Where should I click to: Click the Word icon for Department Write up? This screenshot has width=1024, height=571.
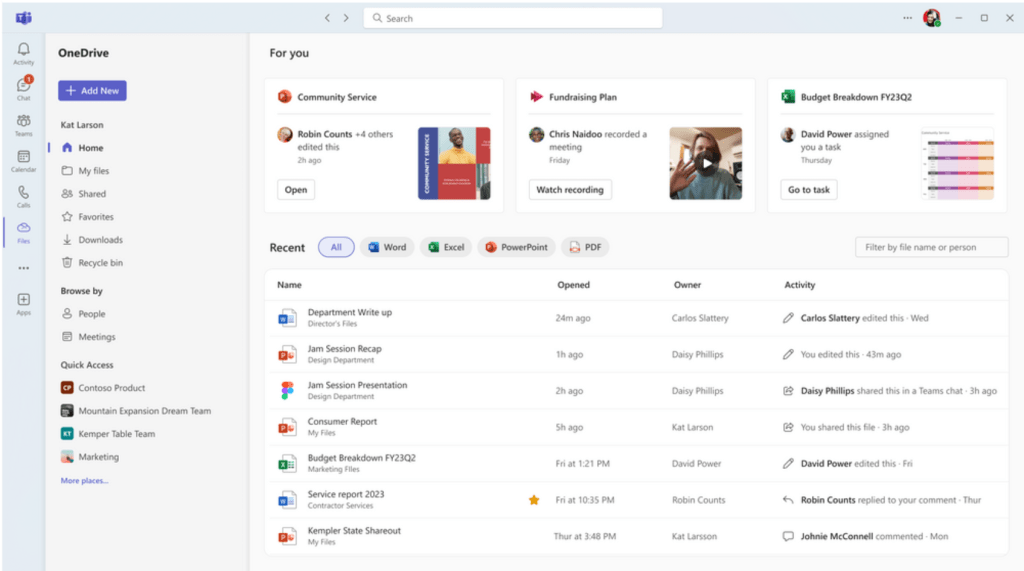[x=287, y=318]
